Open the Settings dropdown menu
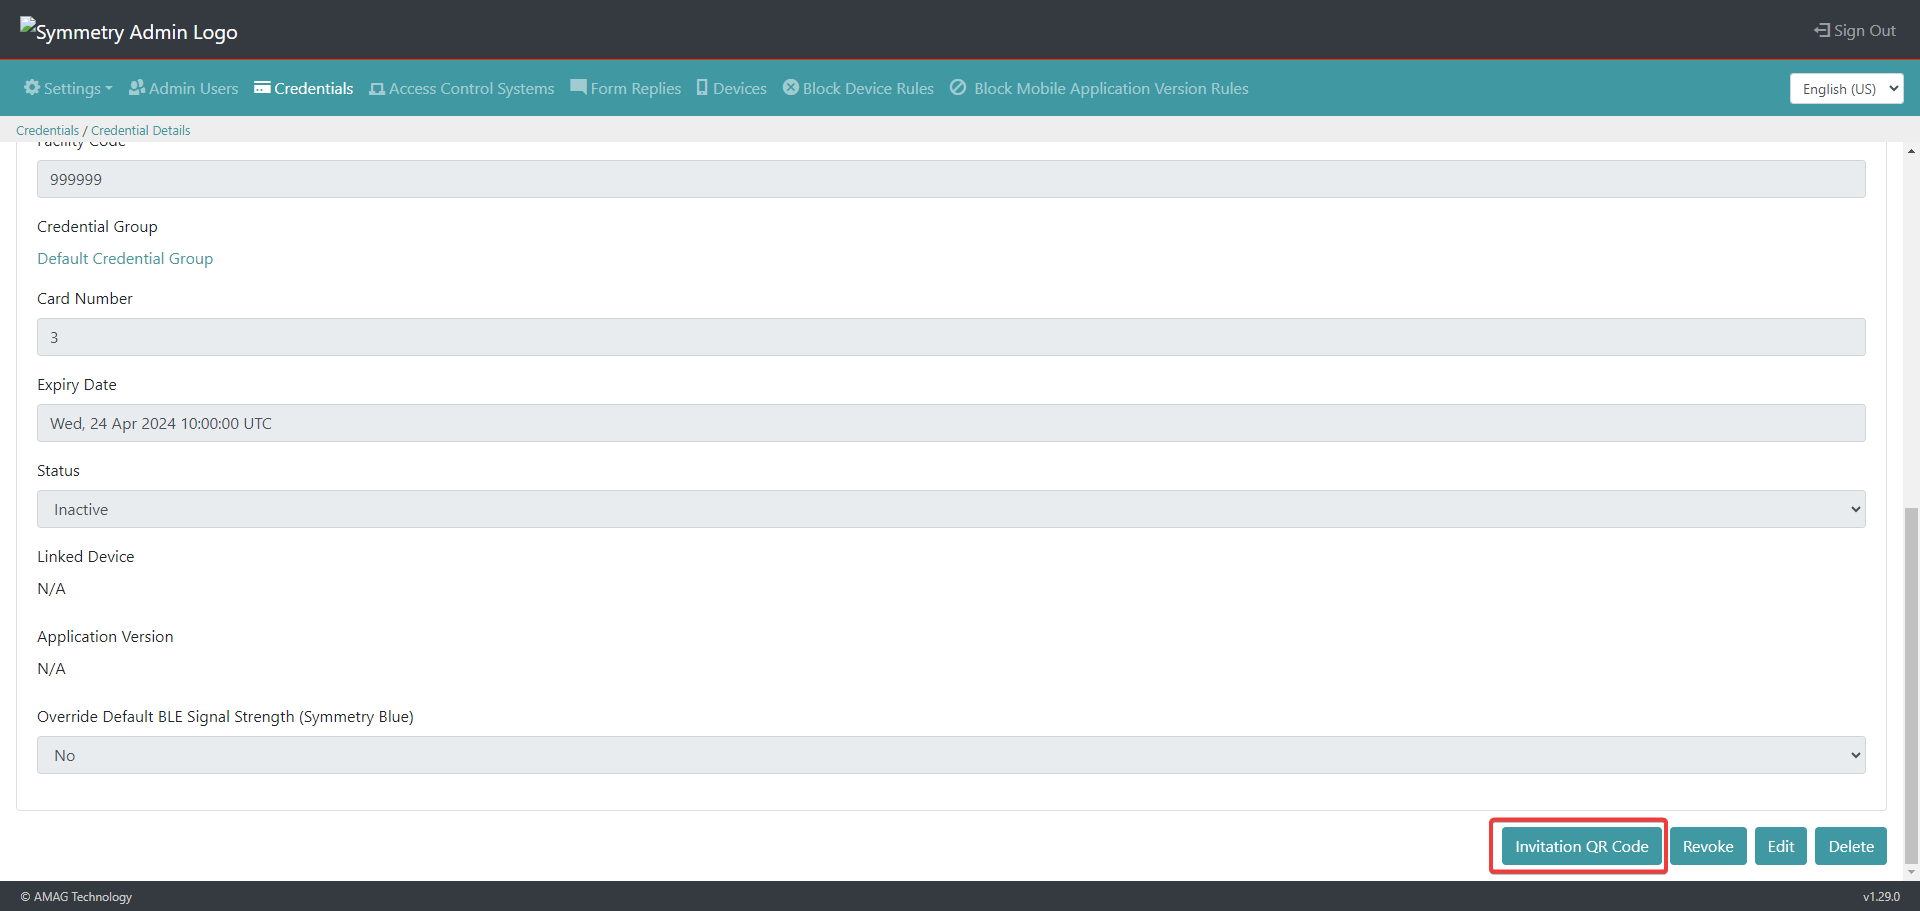1920x911 pixels. 68,88
